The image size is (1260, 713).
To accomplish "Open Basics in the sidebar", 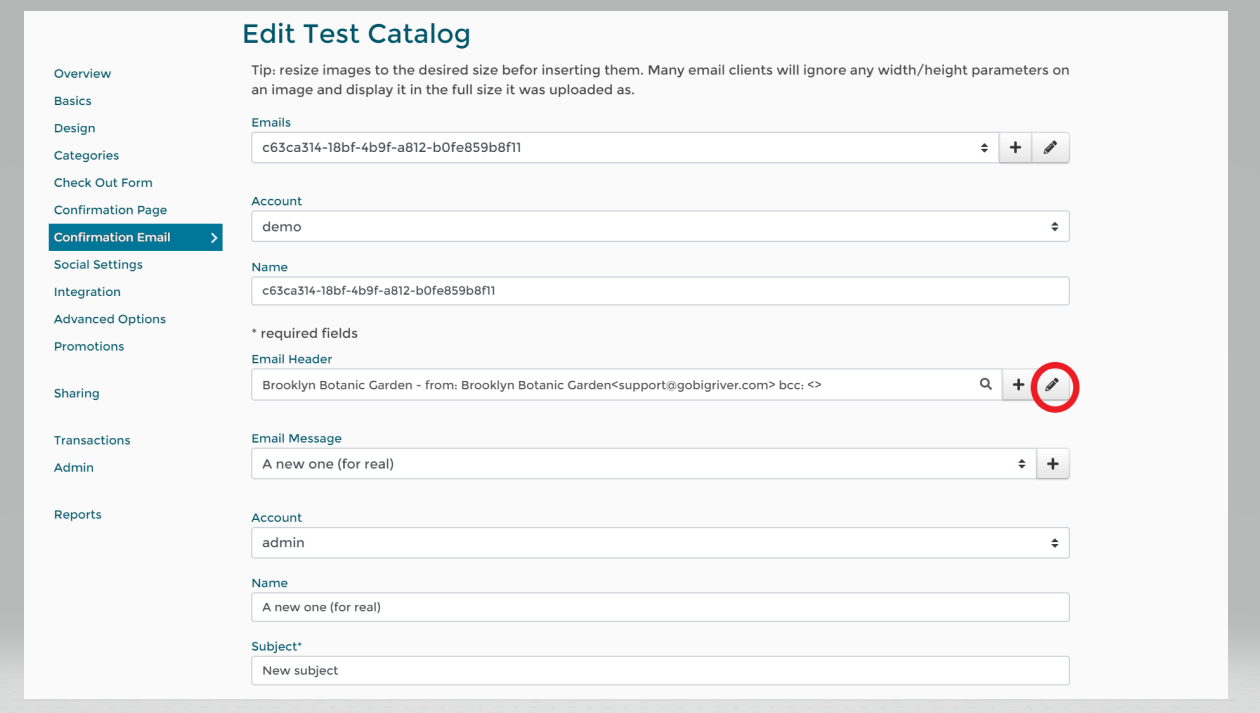I will [73, 101].
